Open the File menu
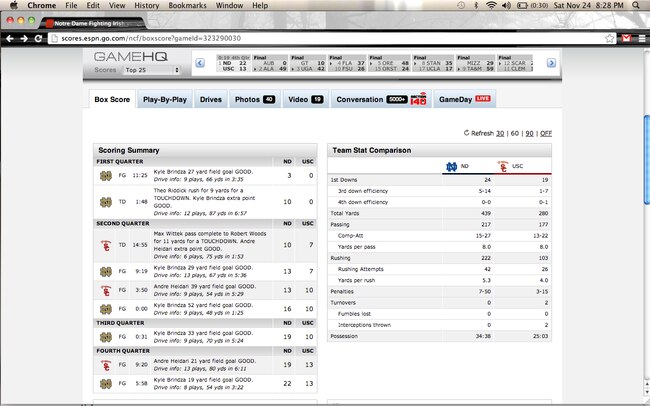The image size is (650, 406). tap(71, 5)
